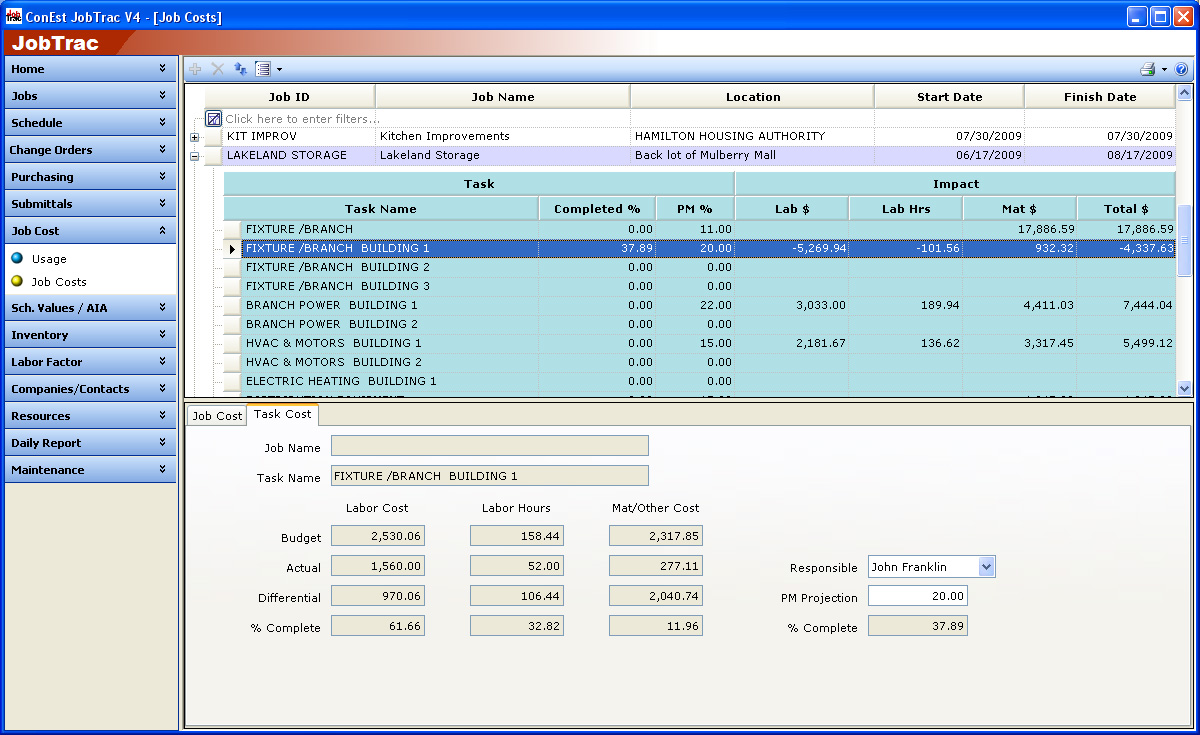
Task: Click the delete (X) toolbar icon
Action: click(x=217, y=69)
